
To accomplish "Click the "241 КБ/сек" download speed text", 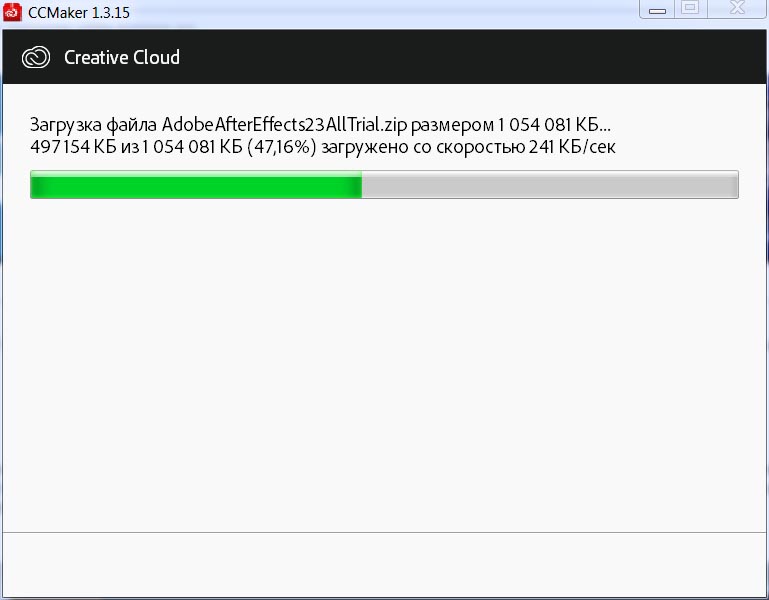I will [x=572, y=147].
